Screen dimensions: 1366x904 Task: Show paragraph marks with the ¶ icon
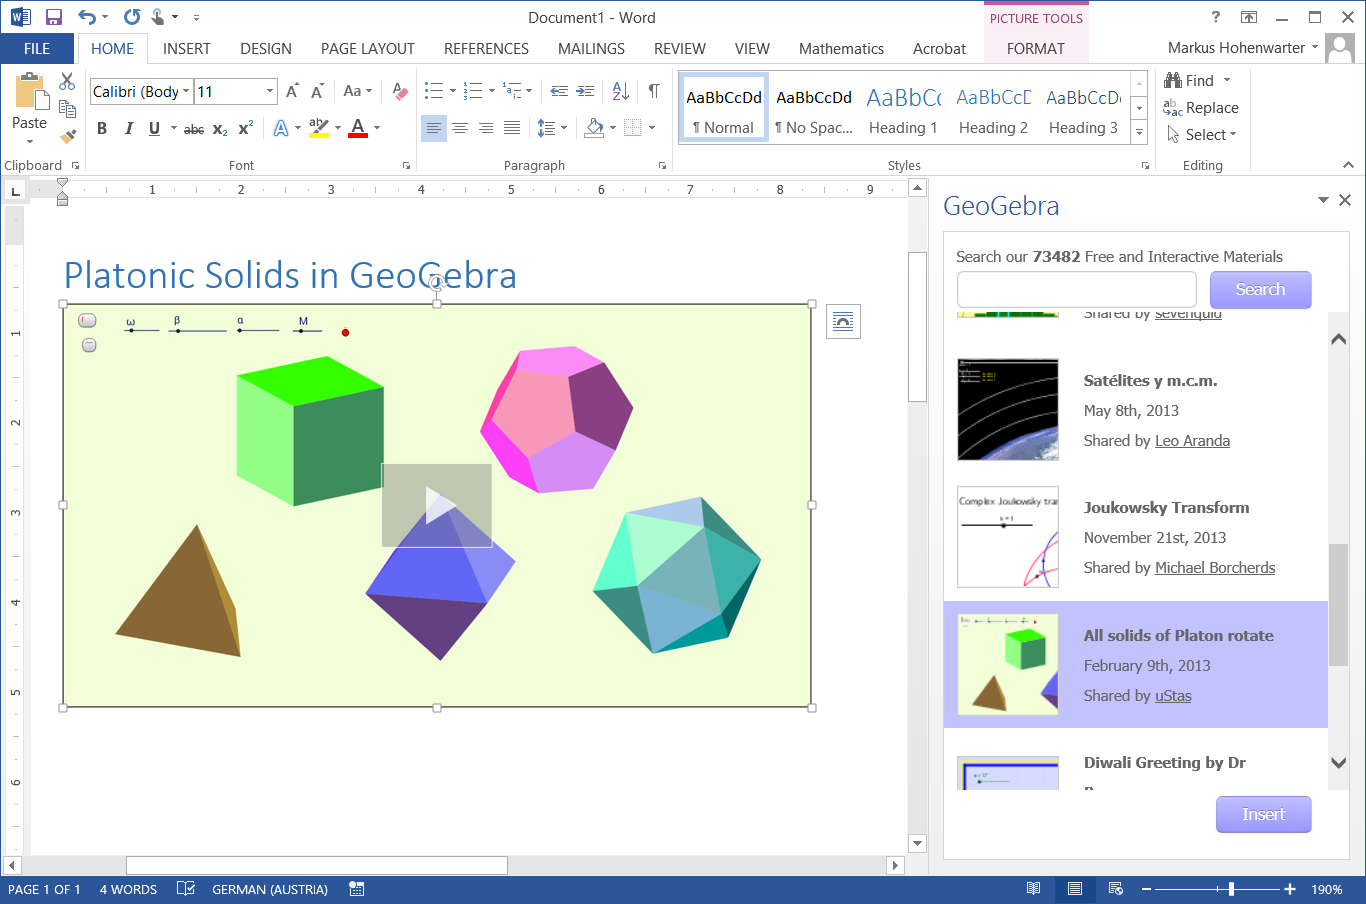click(653, 90)
